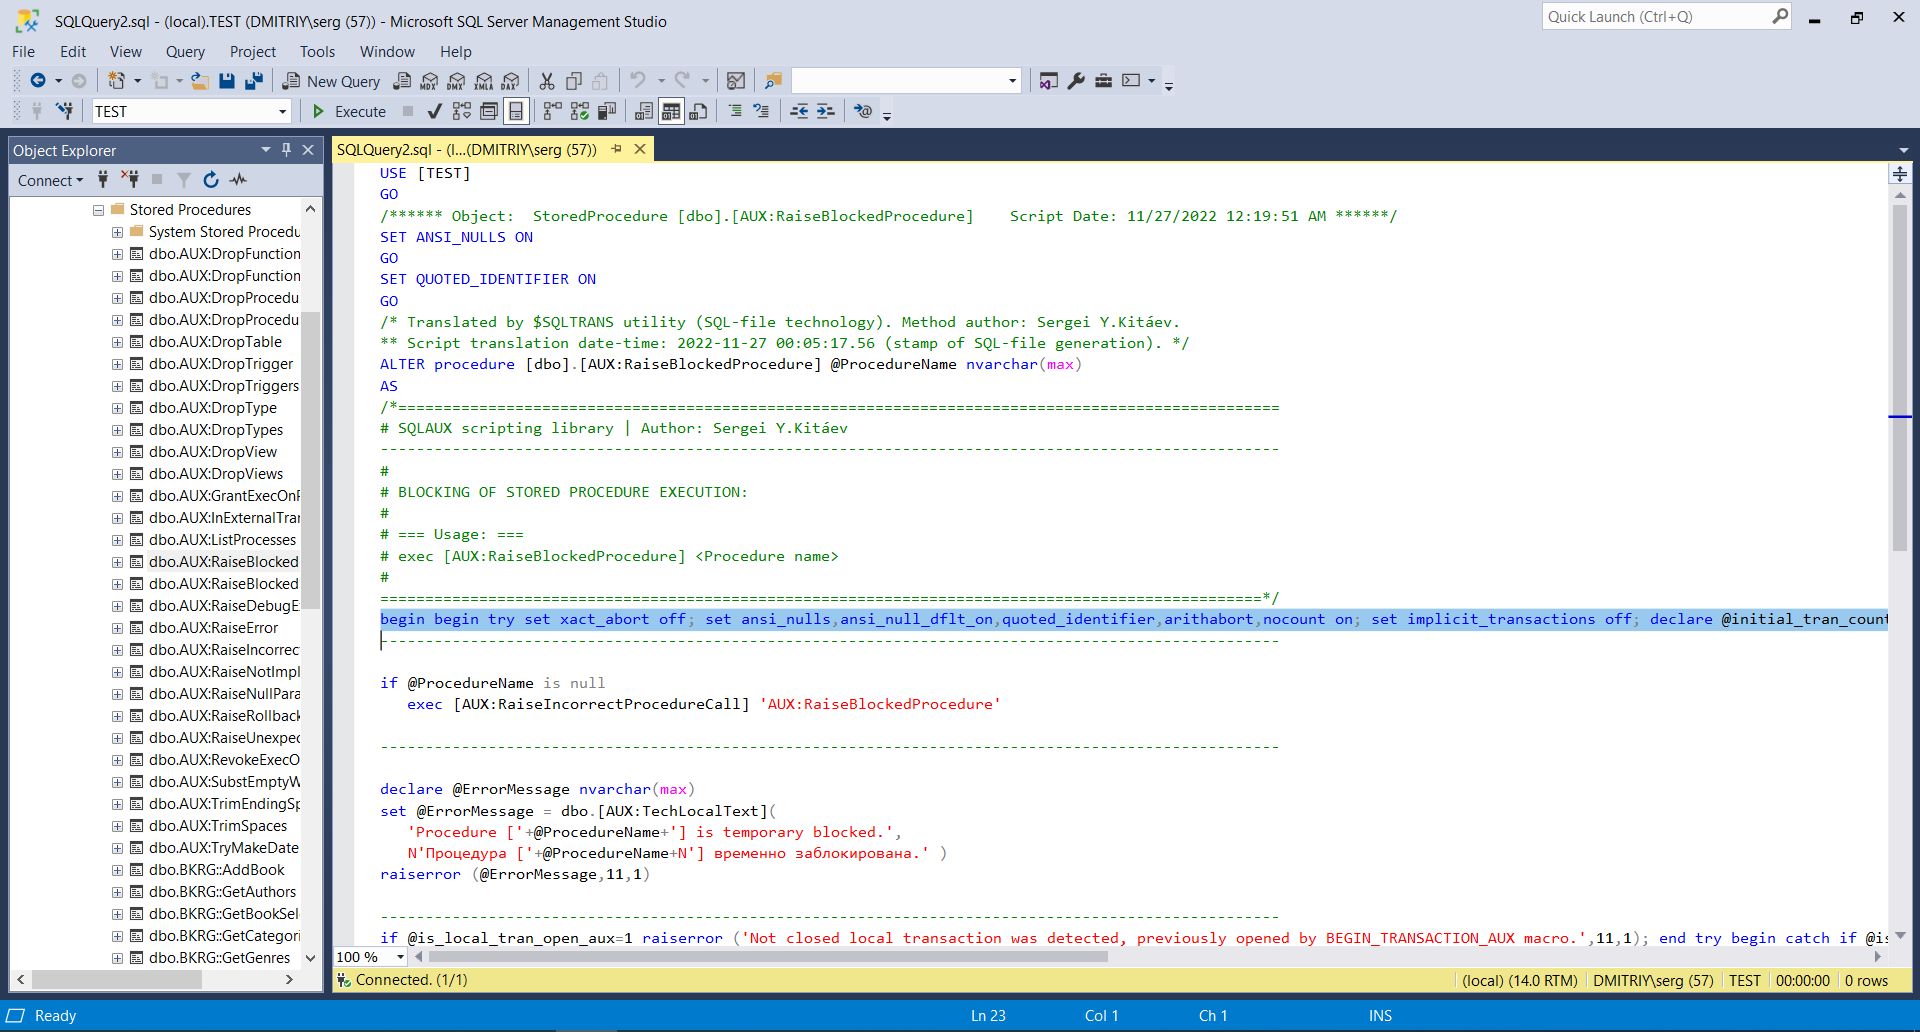Expand dbo.AUX:RaiseError node

[x=117, y=628]
